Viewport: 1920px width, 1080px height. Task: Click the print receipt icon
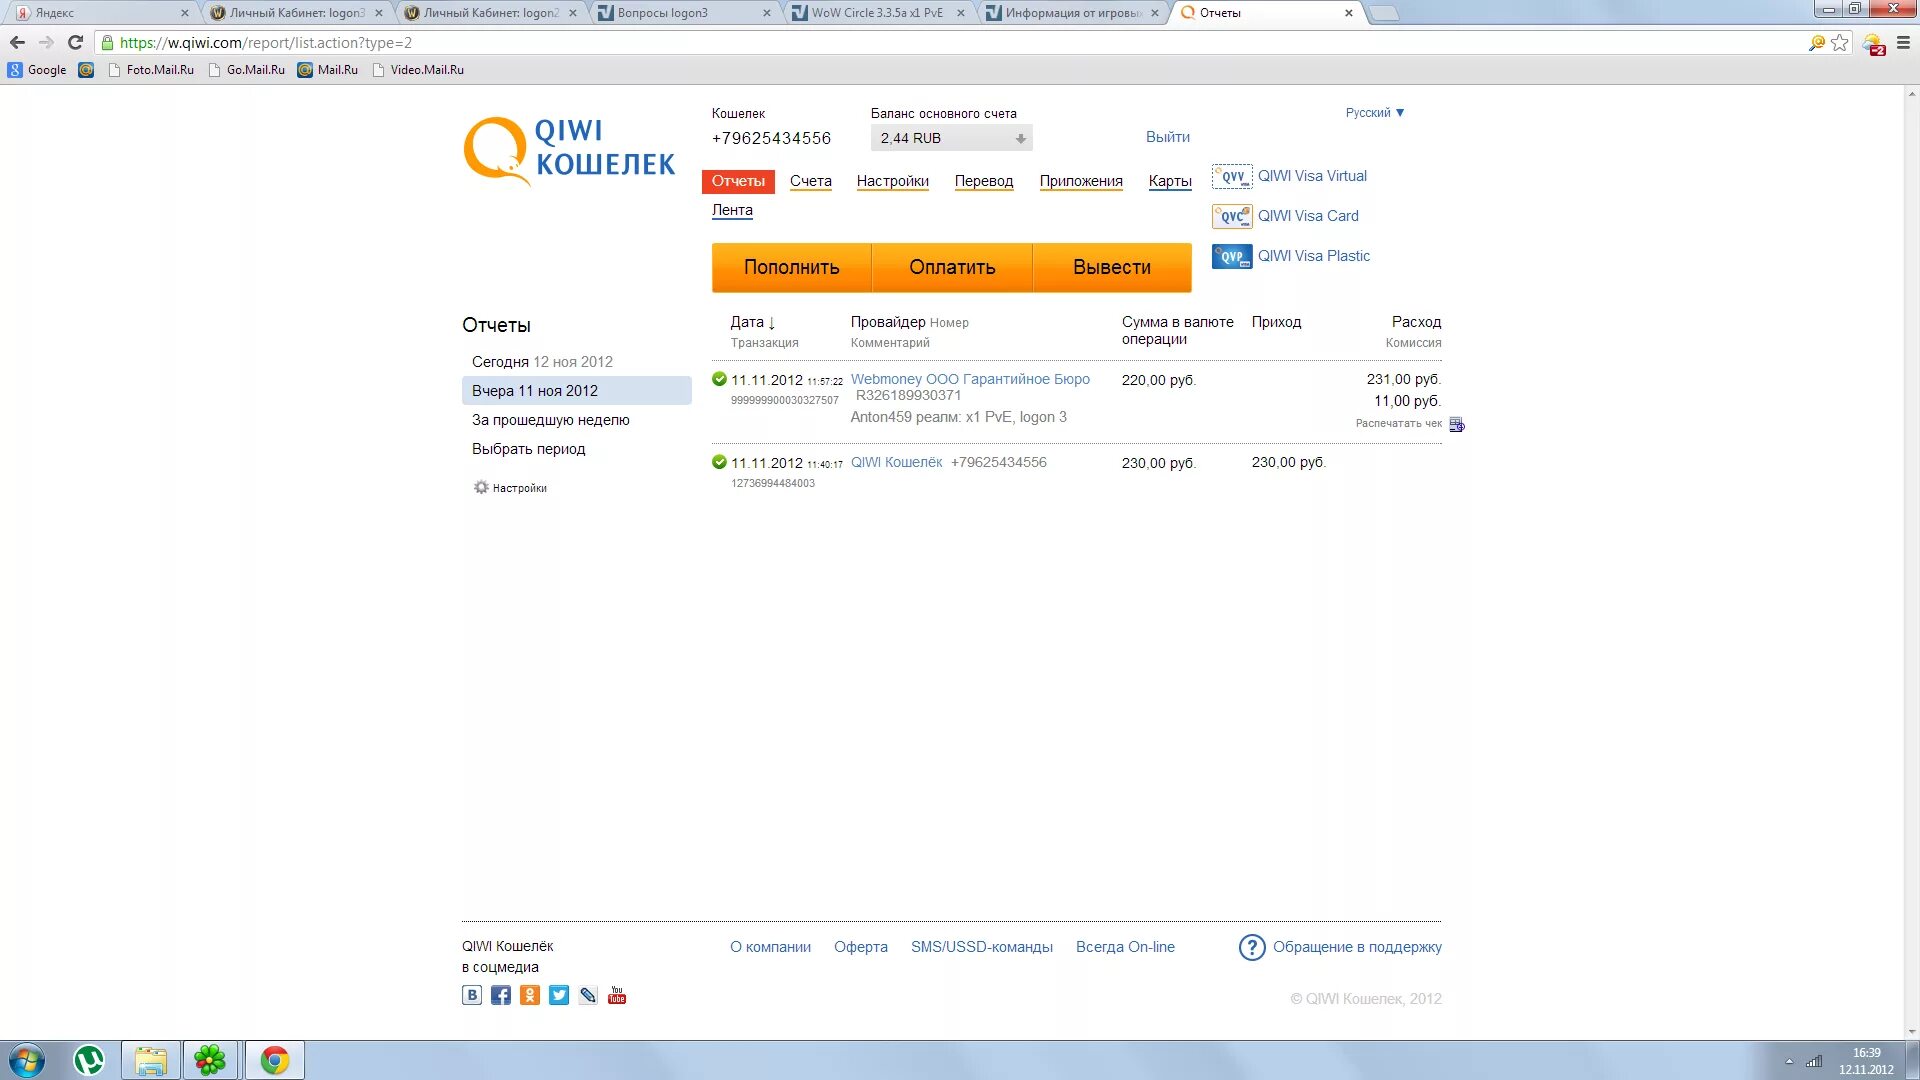pos(1457,425)
